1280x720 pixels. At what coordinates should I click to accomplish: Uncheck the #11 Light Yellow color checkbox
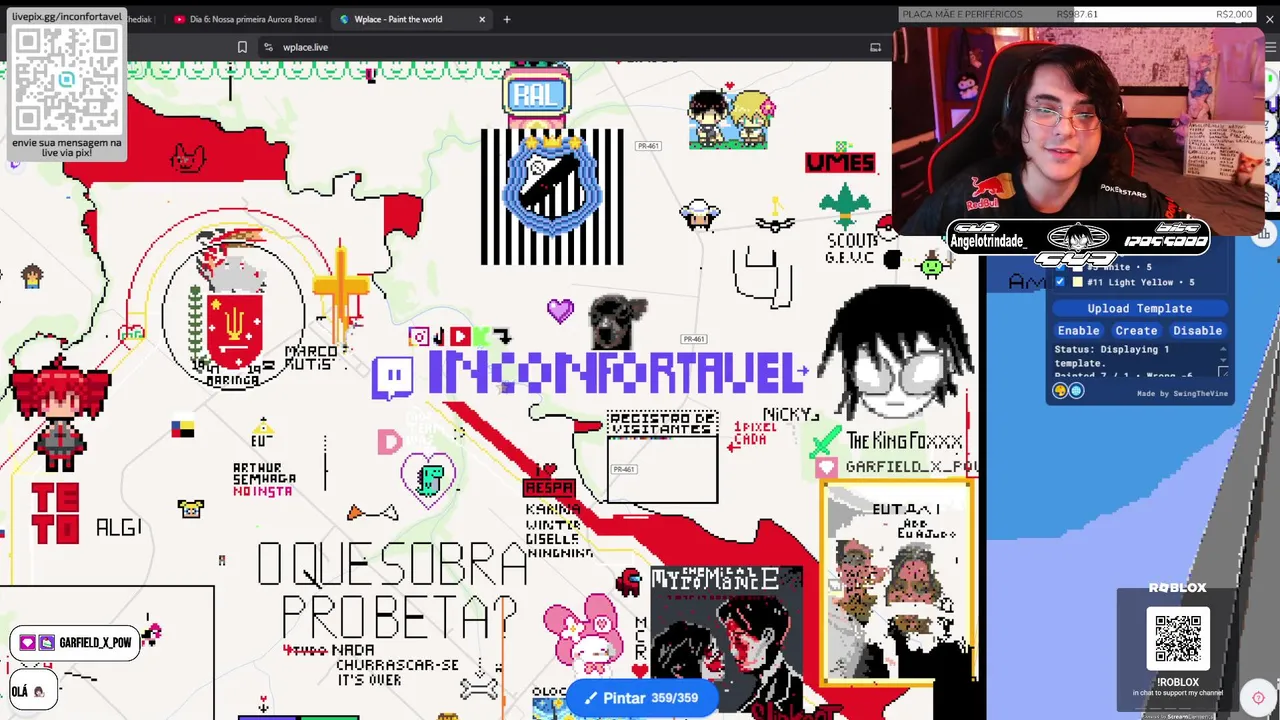1060,282
